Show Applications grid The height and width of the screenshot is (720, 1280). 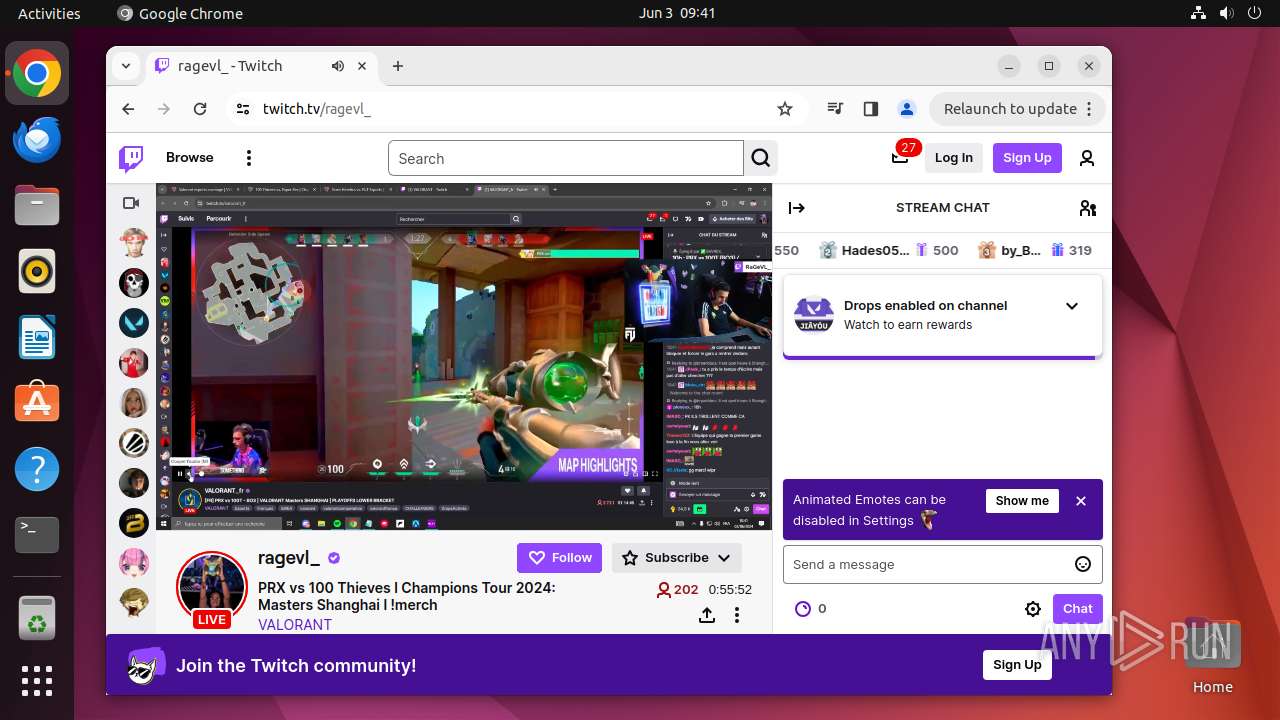pyautogui.click(x=37, y=681)
